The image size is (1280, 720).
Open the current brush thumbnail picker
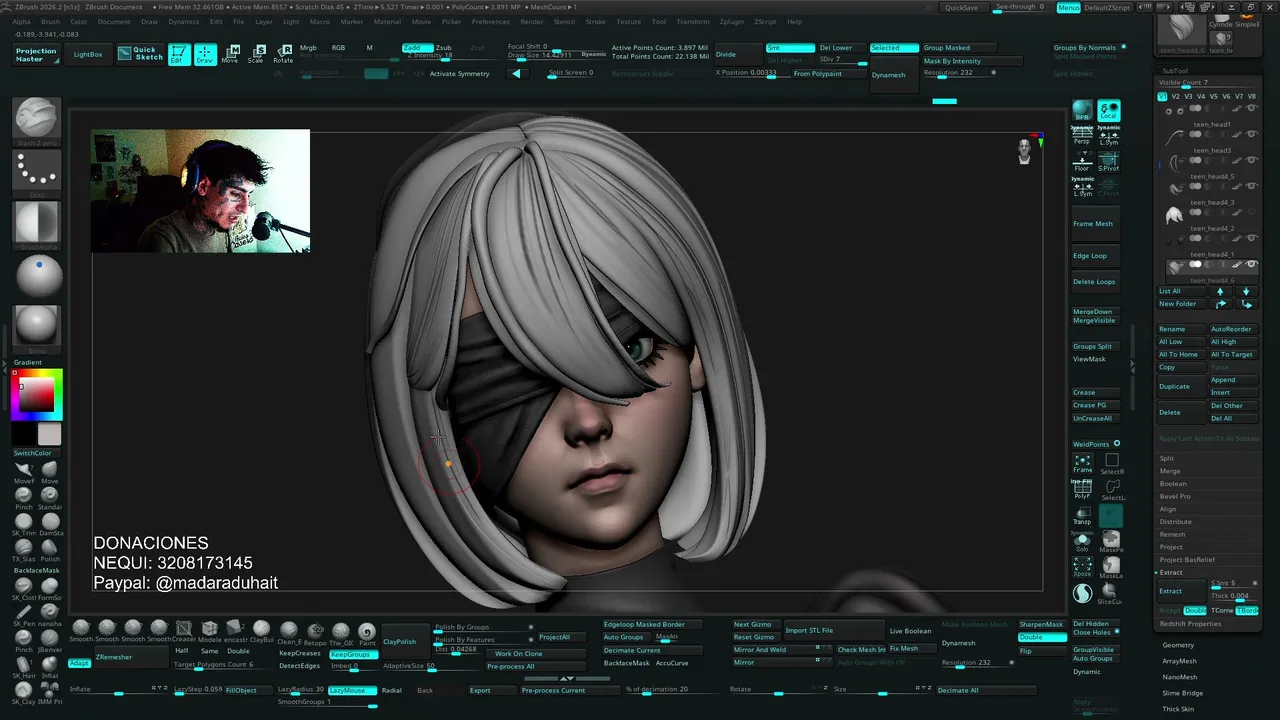pyautogui.click(x=37, y=119)
